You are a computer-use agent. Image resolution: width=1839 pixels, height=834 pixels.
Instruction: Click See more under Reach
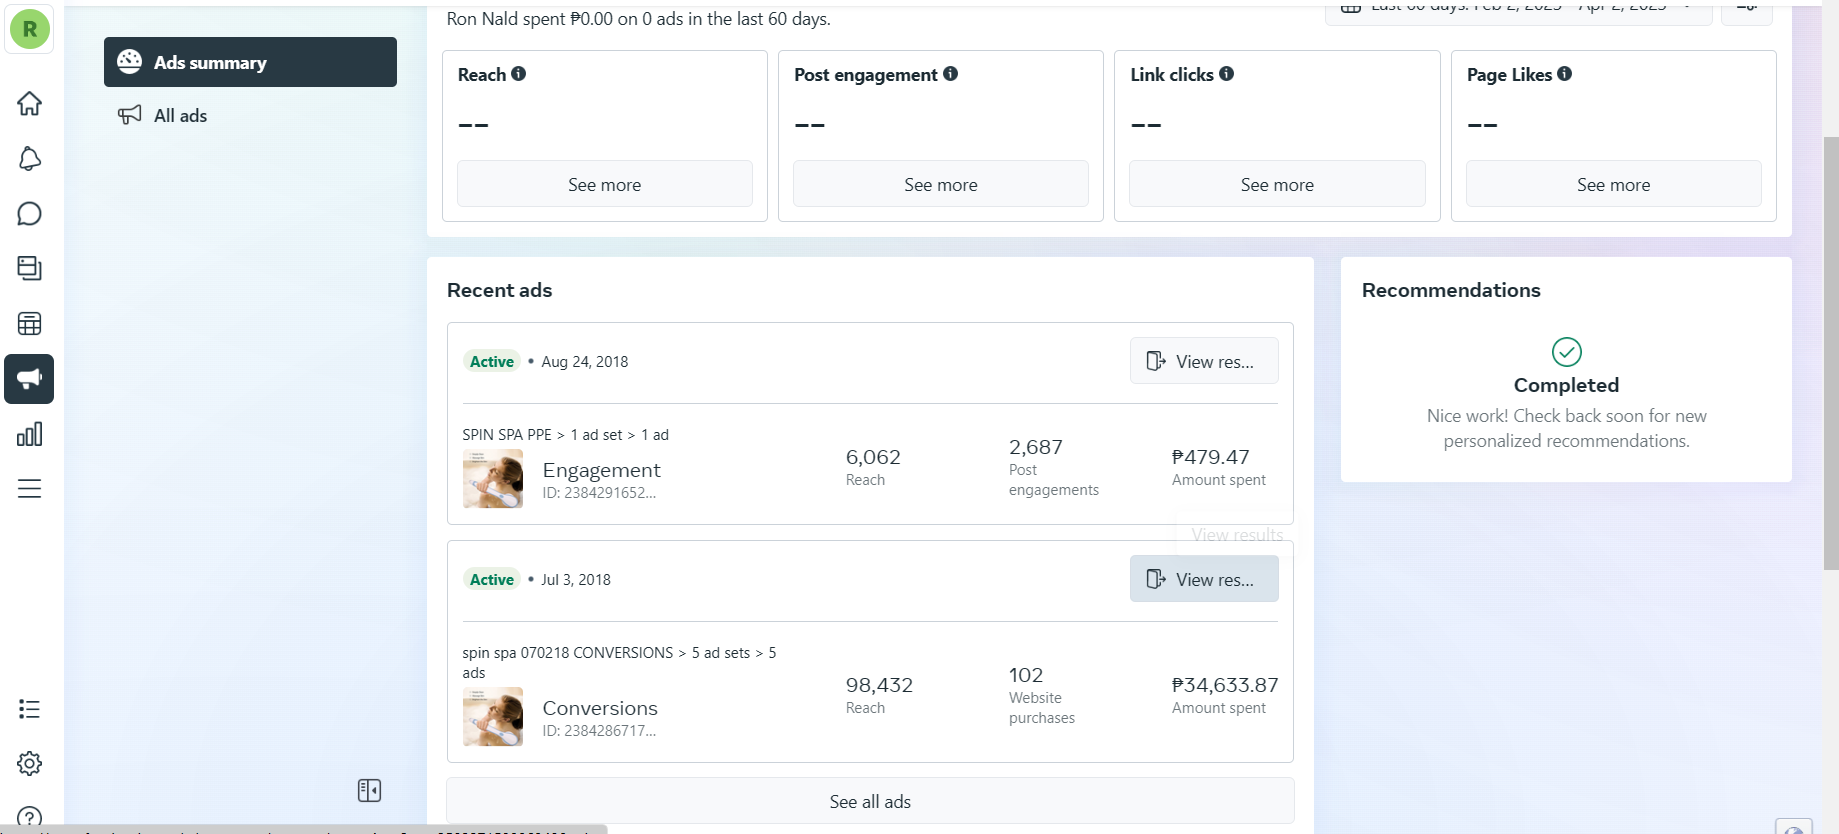tap(604, 185)
